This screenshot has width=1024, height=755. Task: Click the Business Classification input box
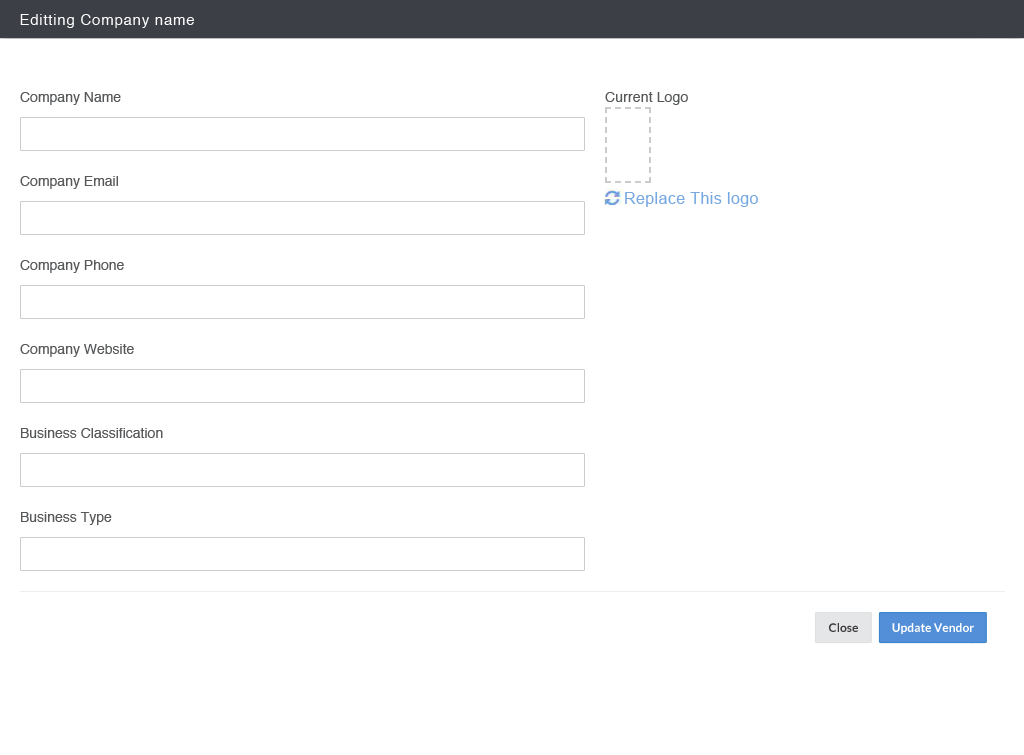tap(302, 470)
